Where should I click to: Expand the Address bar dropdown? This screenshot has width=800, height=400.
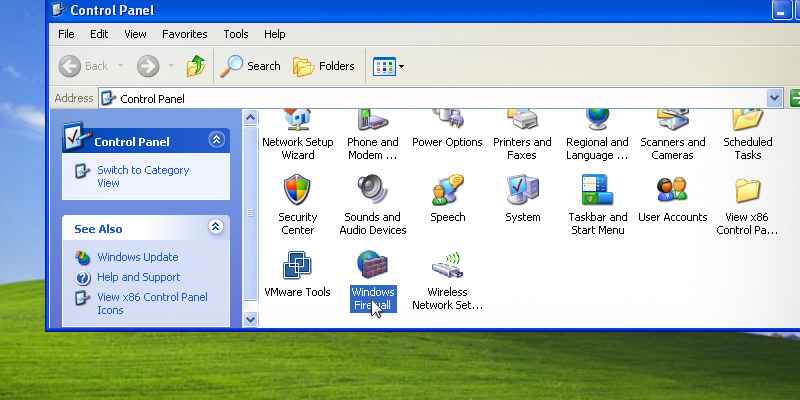pyautogui.click(x=774, y=98)
